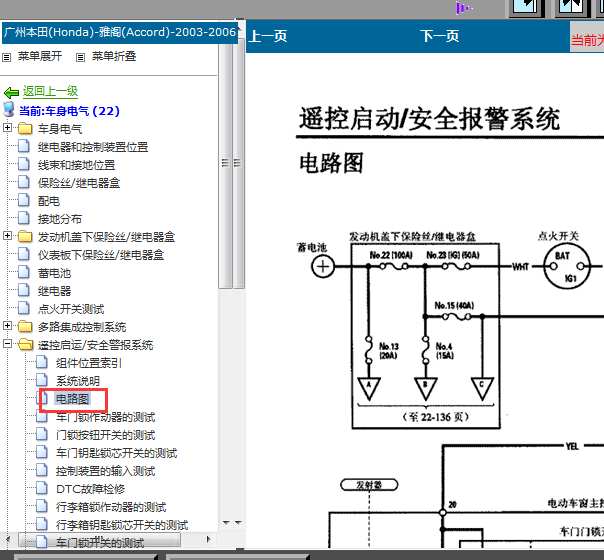Expand the 发动机盖下保险丝/继电器盒 tree node
The width and height of the screenshot is (604, 560).
click(x=7, y=236)
